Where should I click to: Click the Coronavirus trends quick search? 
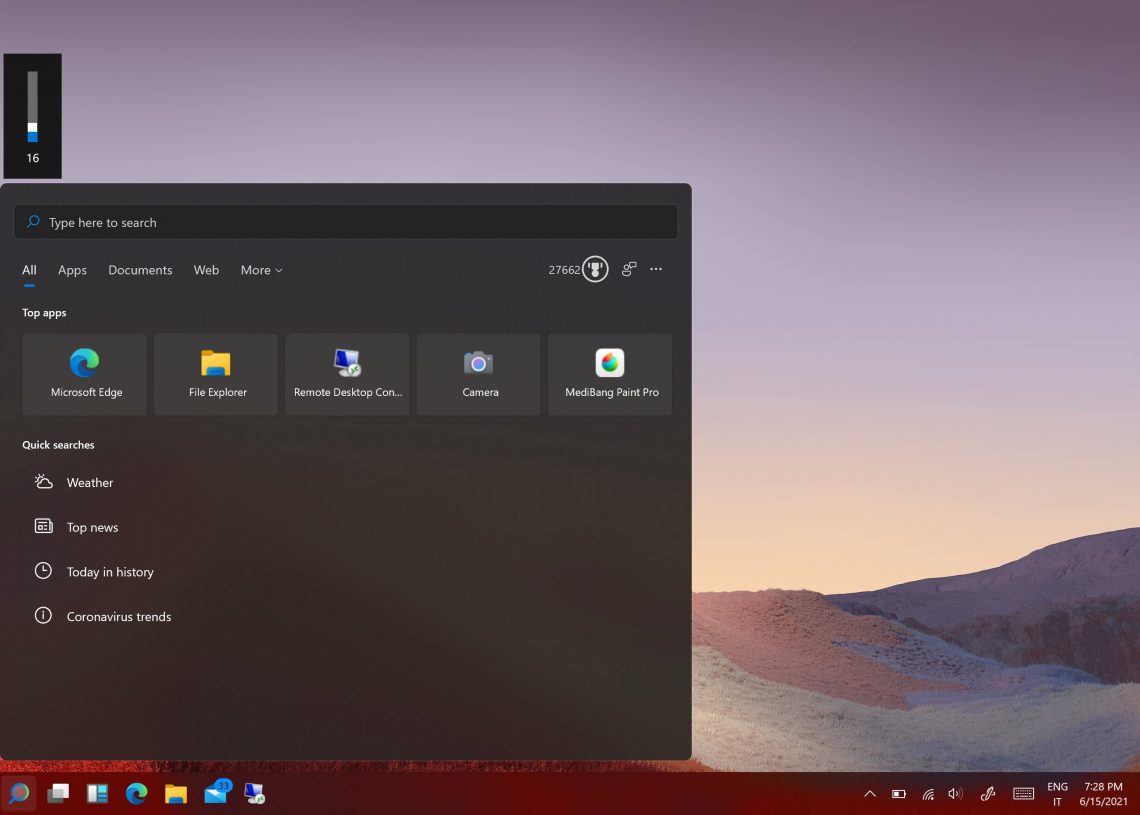[x=118, y=616]
